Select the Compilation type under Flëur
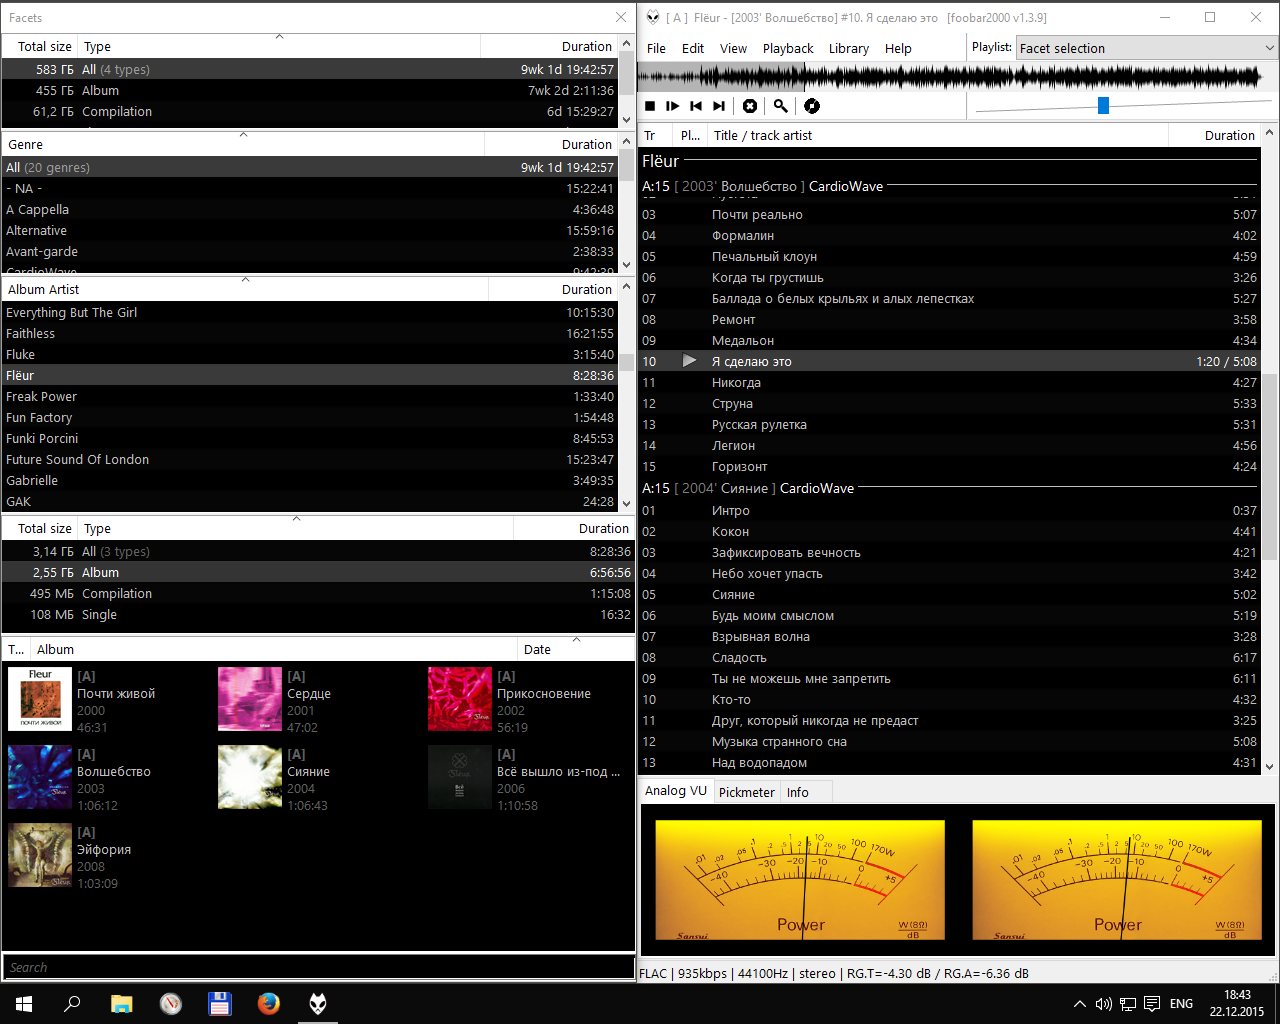This screenshot has width=1280, height=1024. [x=117, y=594]
